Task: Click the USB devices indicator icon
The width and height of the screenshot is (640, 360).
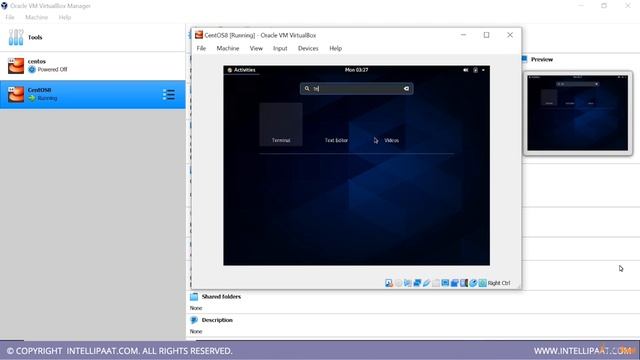Action: [x=427, y=283]
